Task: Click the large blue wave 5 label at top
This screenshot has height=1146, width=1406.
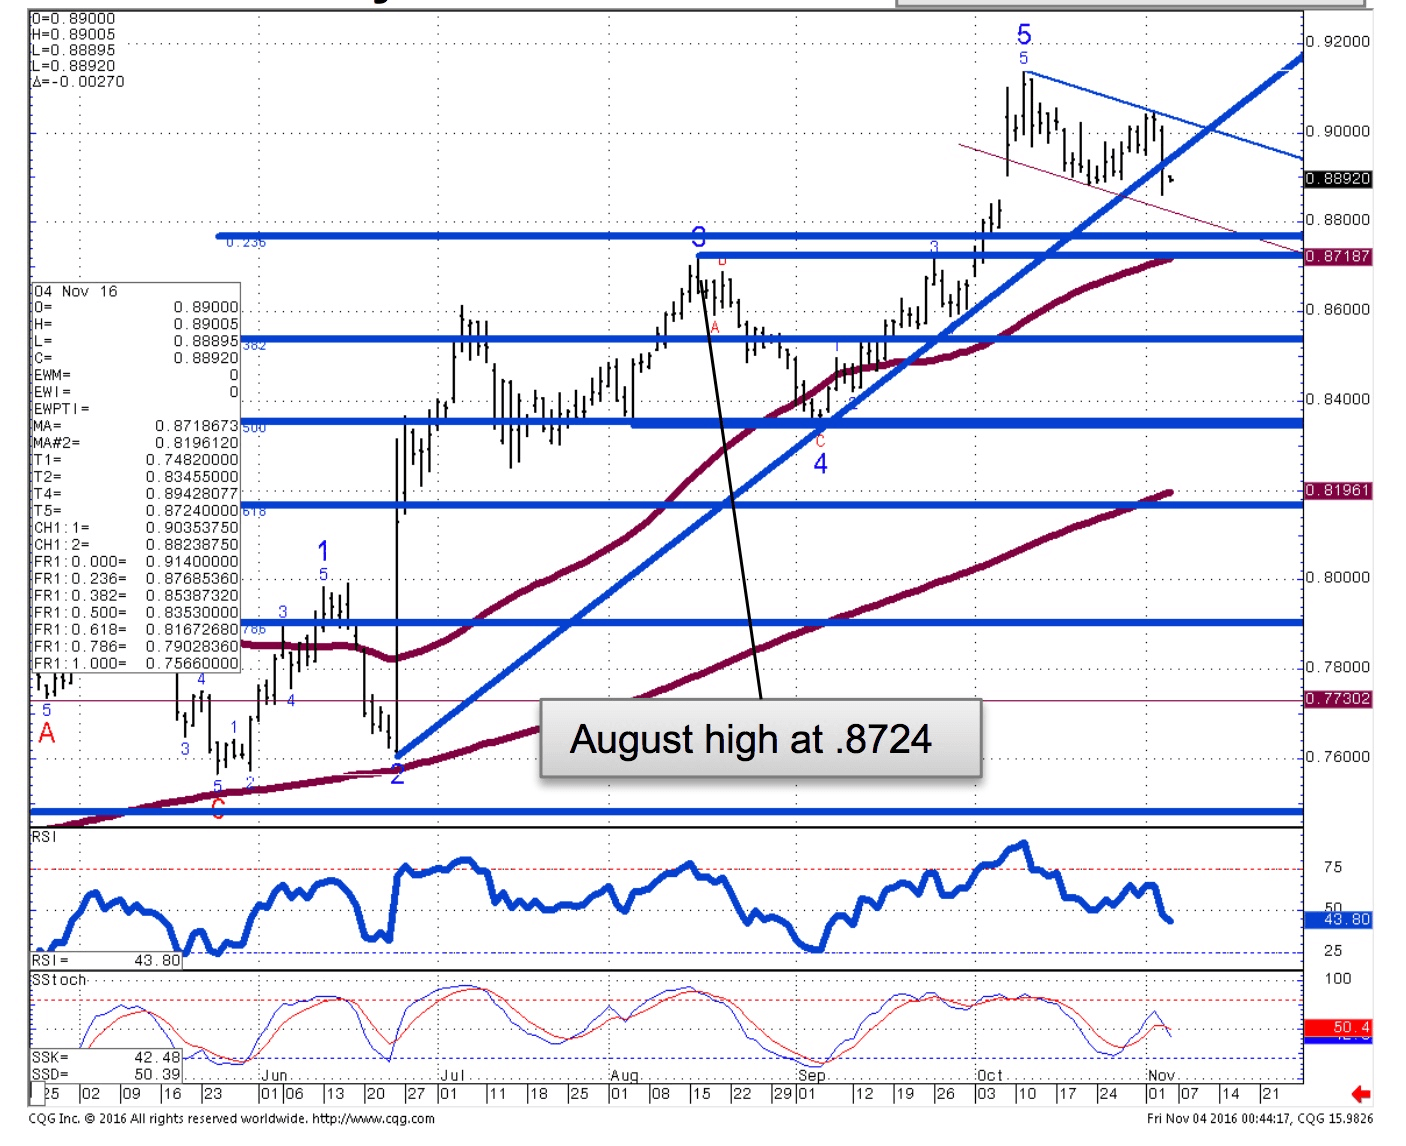Action: pyautogui.click(x=1024, y=35)
